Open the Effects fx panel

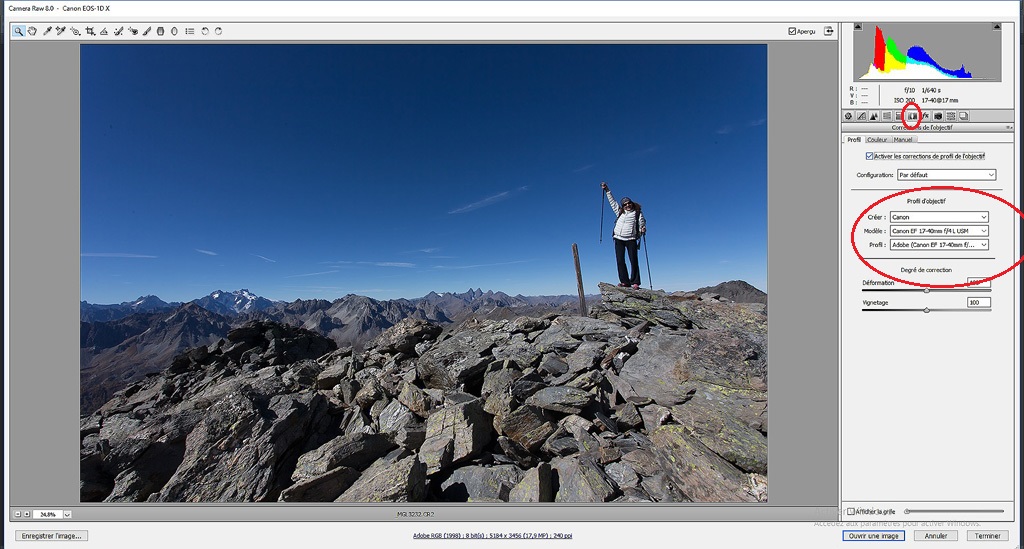(x=925, y=116)
